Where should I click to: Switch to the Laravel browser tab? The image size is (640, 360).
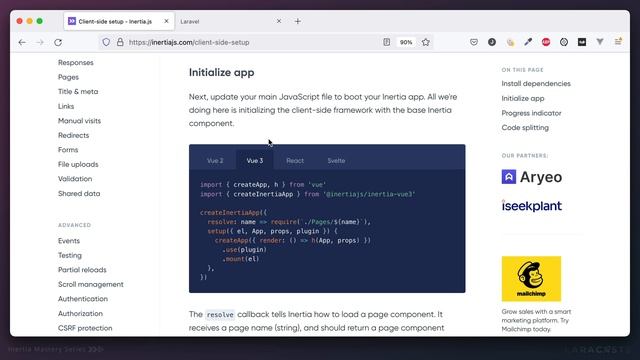(231, 21)
